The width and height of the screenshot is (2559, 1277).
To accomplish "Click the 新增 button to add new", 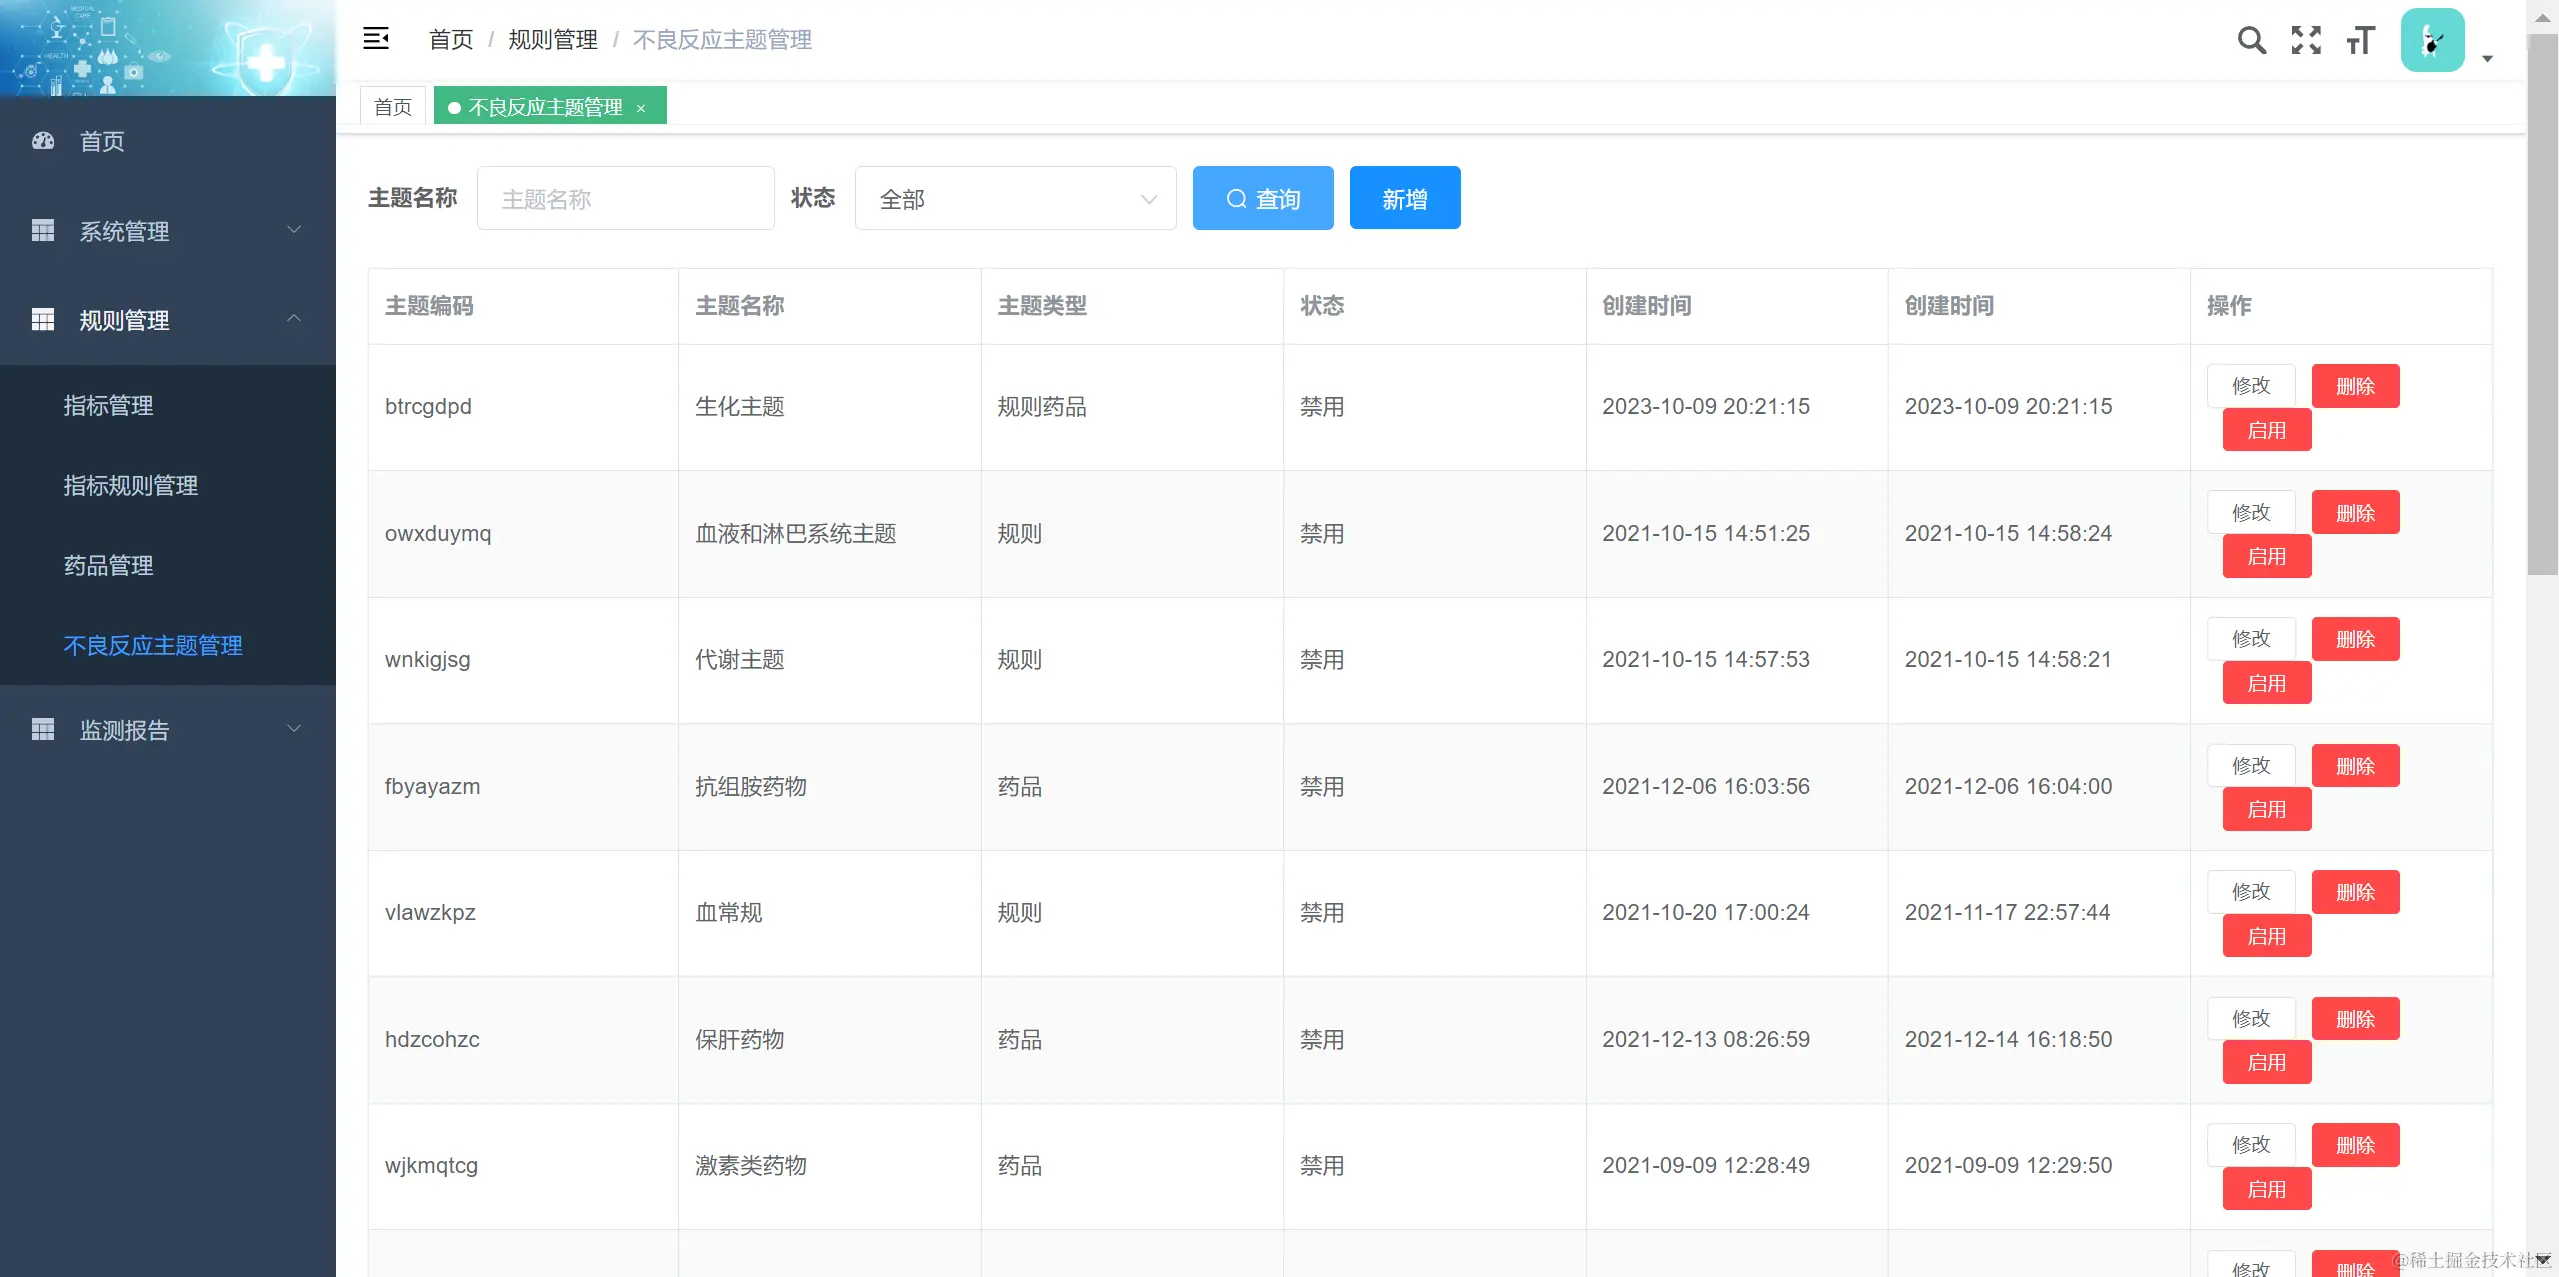I will 1403,197.
